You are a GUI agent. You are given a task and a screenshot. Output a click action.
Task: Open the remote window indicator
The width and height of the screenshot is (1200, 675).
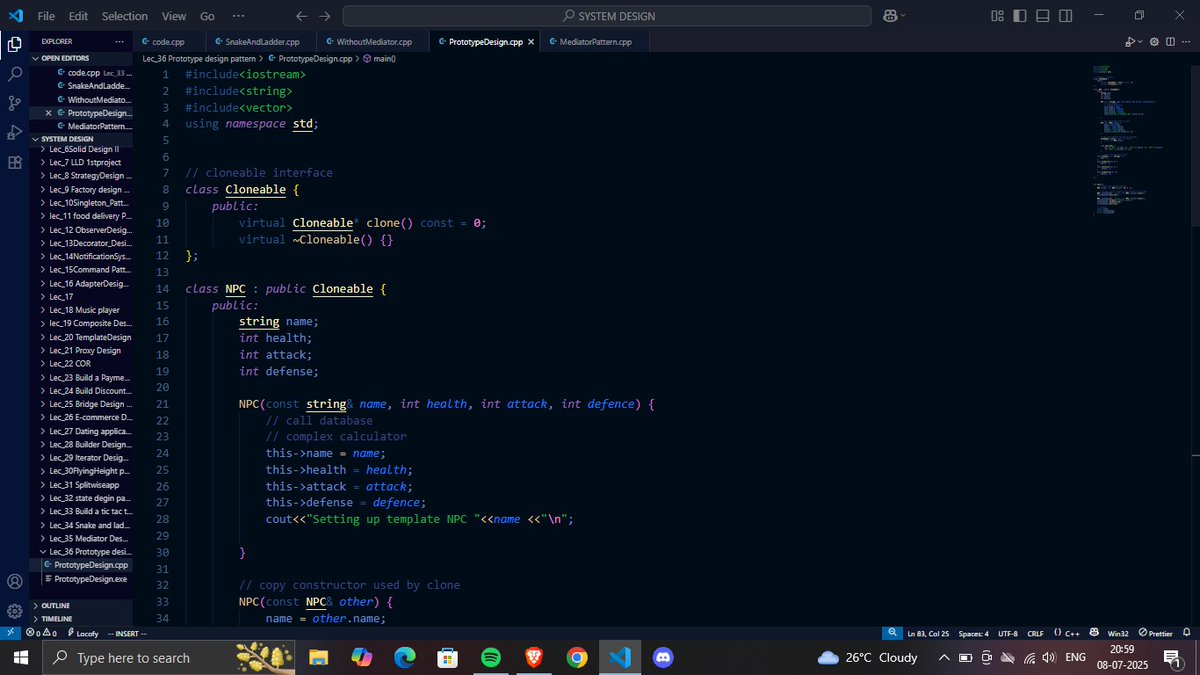tap(10, 633)
